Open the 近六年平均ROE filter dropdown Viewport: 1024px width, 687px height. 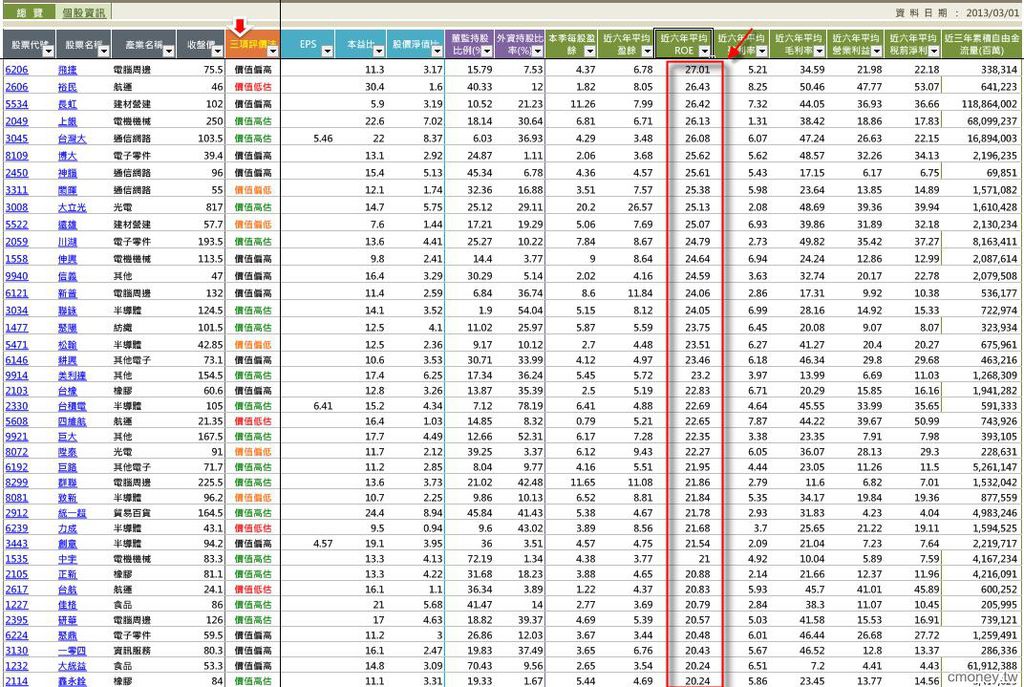click(x=704, y=51)
